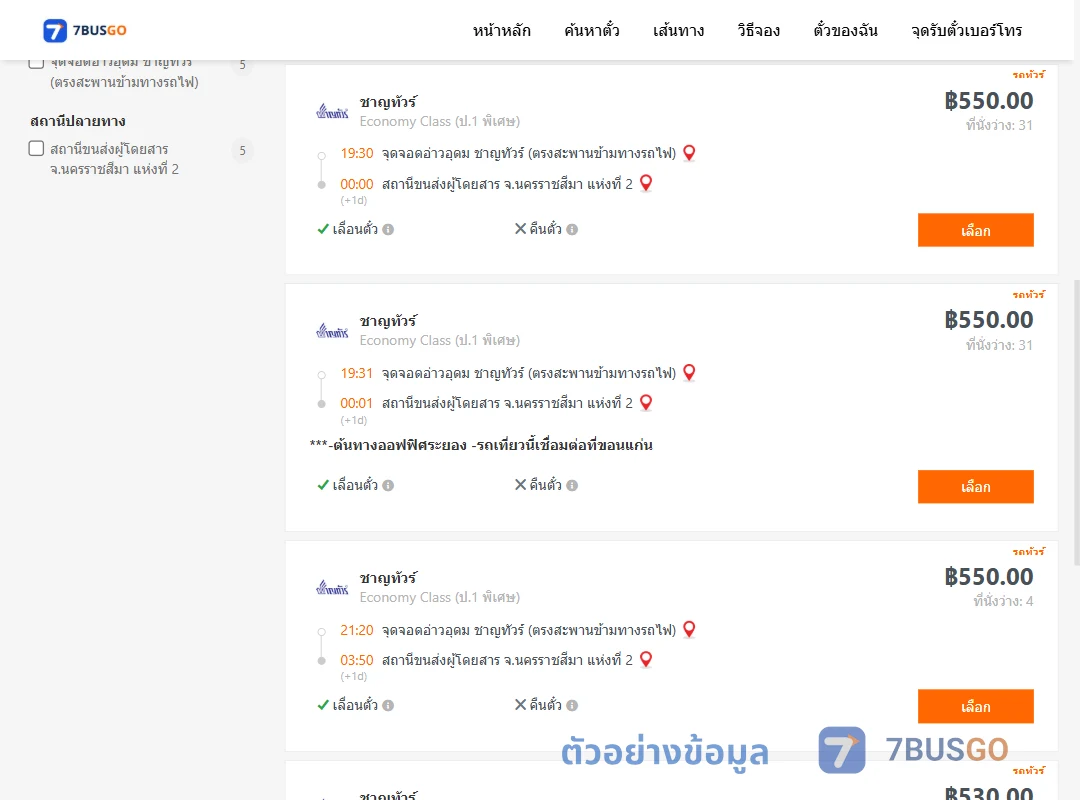The height and width of the screenshot is (800, 1080).
Task: Go to ค้นหาตั๋ว in the navigation
Action: coord(592,30)
